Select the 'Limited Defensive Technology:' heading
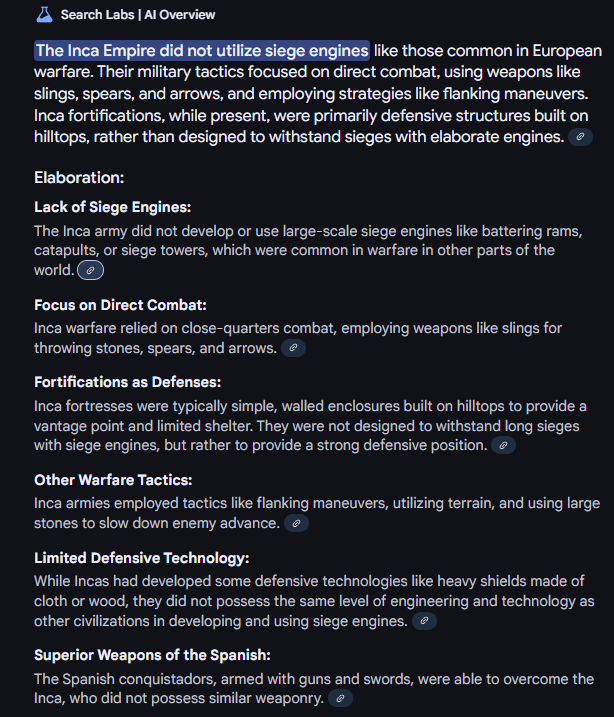This screenshot has height=717, width=614. [142, 558]
